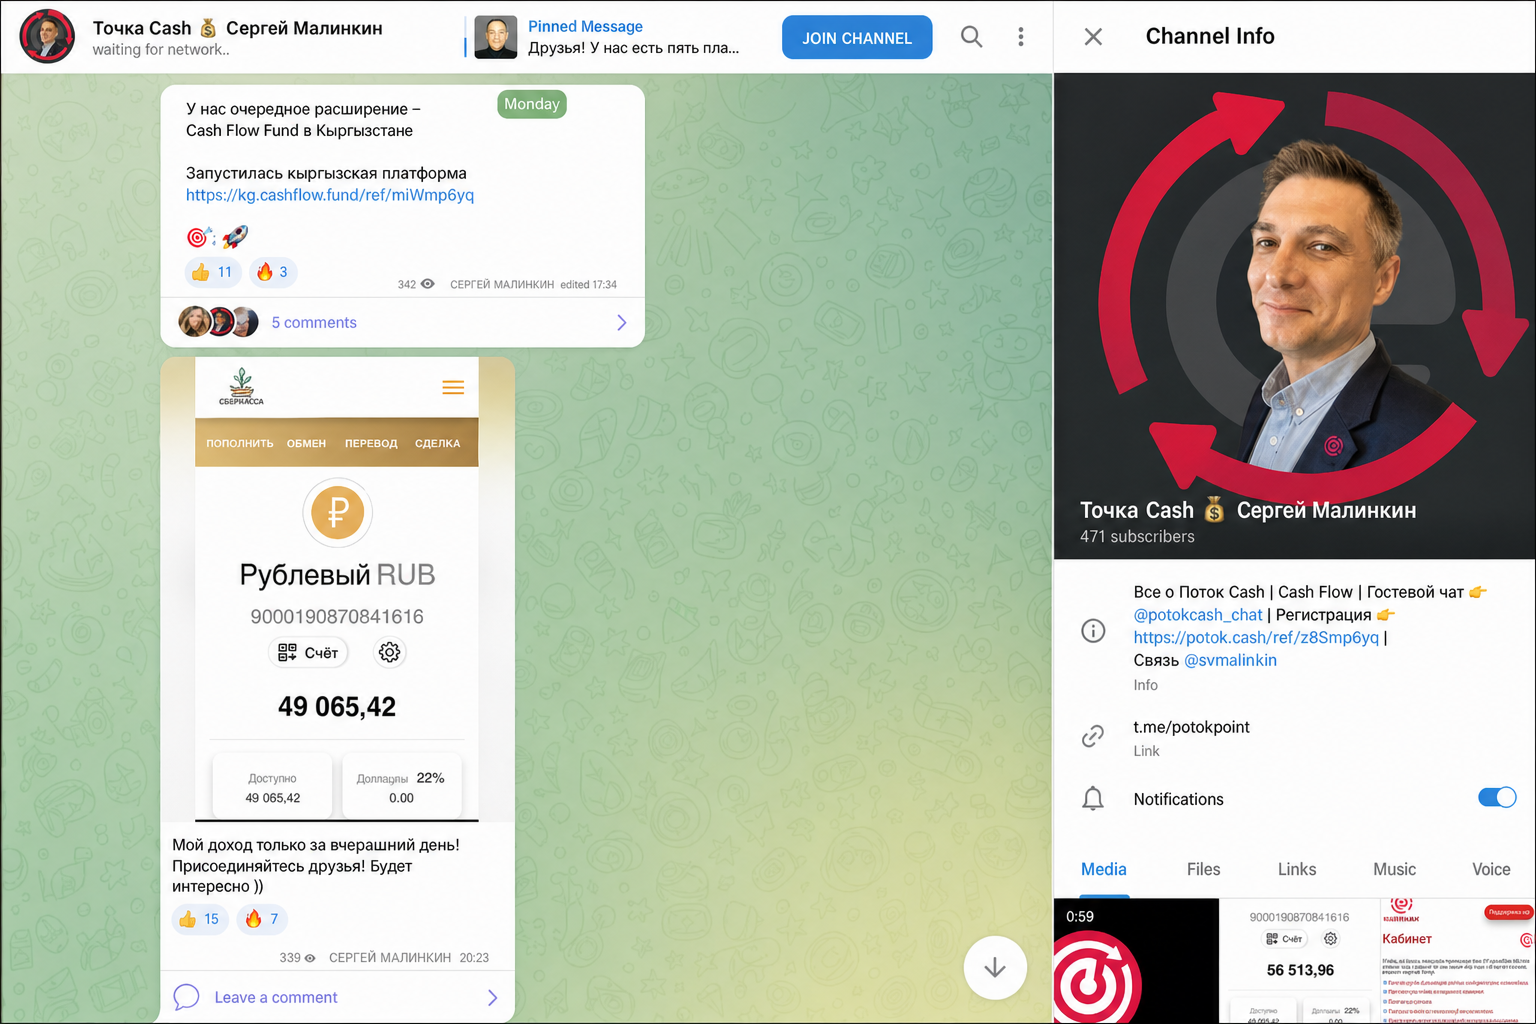Image resolution: width=1536 pixels, height=1024 pixels.
Task: Open the Кабинет media thumbnail
Action: pos(1457,961)
